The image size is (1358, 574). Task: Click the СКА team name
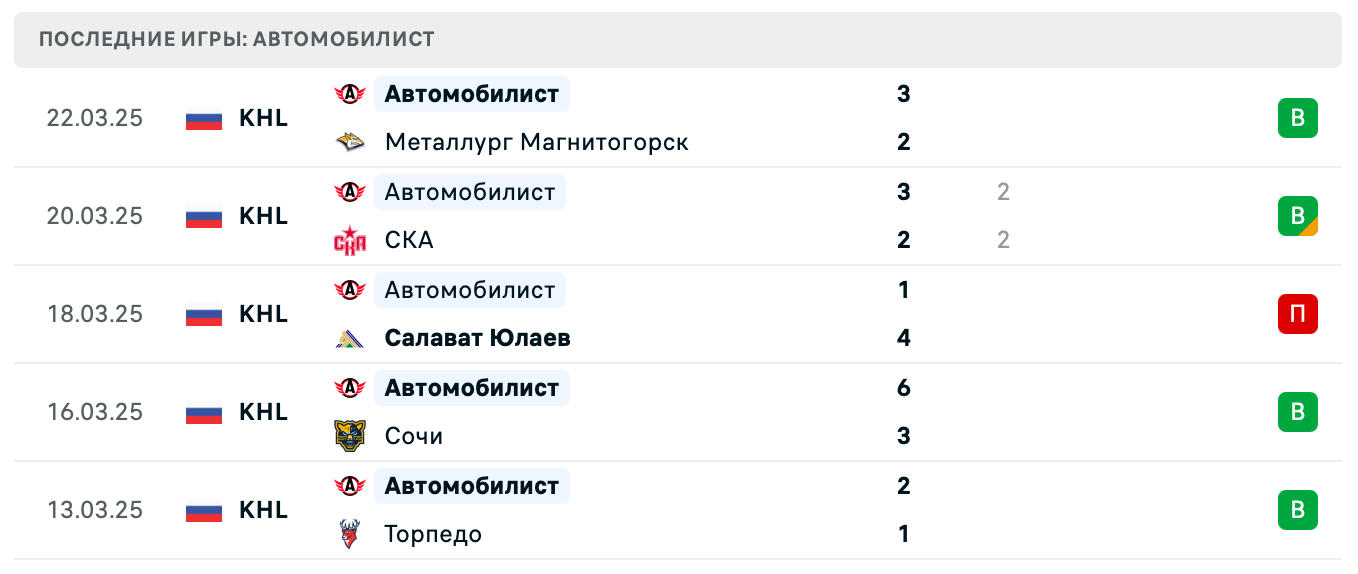[x=409, y=240]
